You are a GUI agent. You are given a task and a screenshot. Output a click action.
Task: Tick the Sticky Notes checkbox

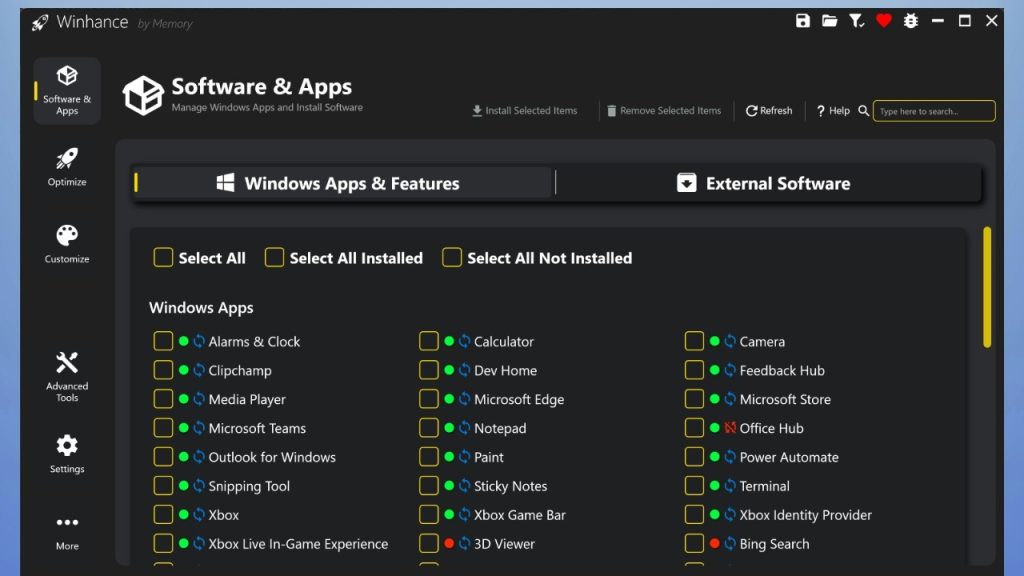point(428,486)
